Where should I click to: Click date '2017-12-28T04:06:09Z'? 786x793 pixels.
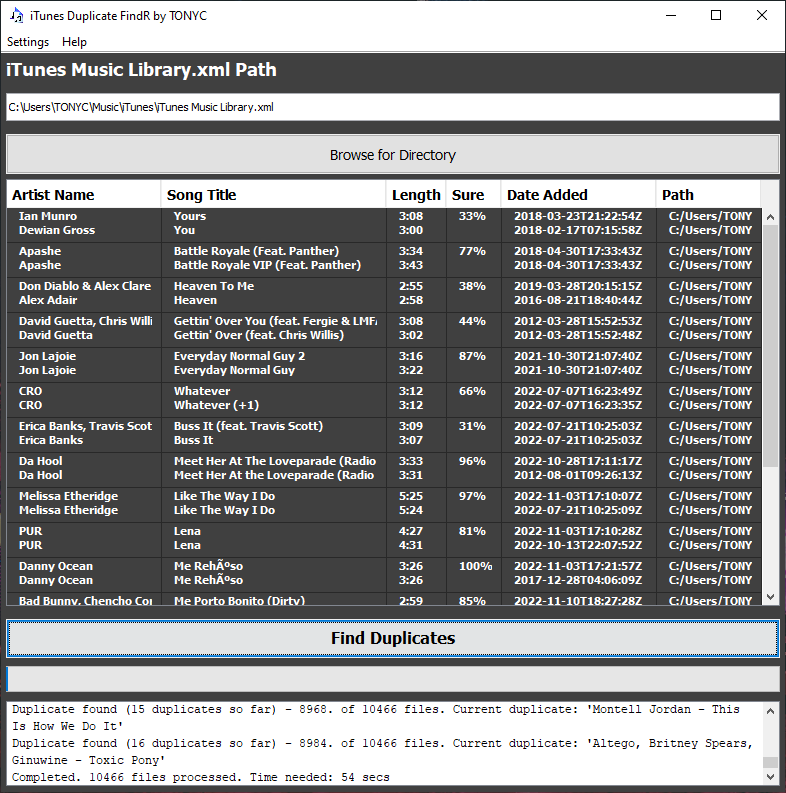[x=578, y=580]
